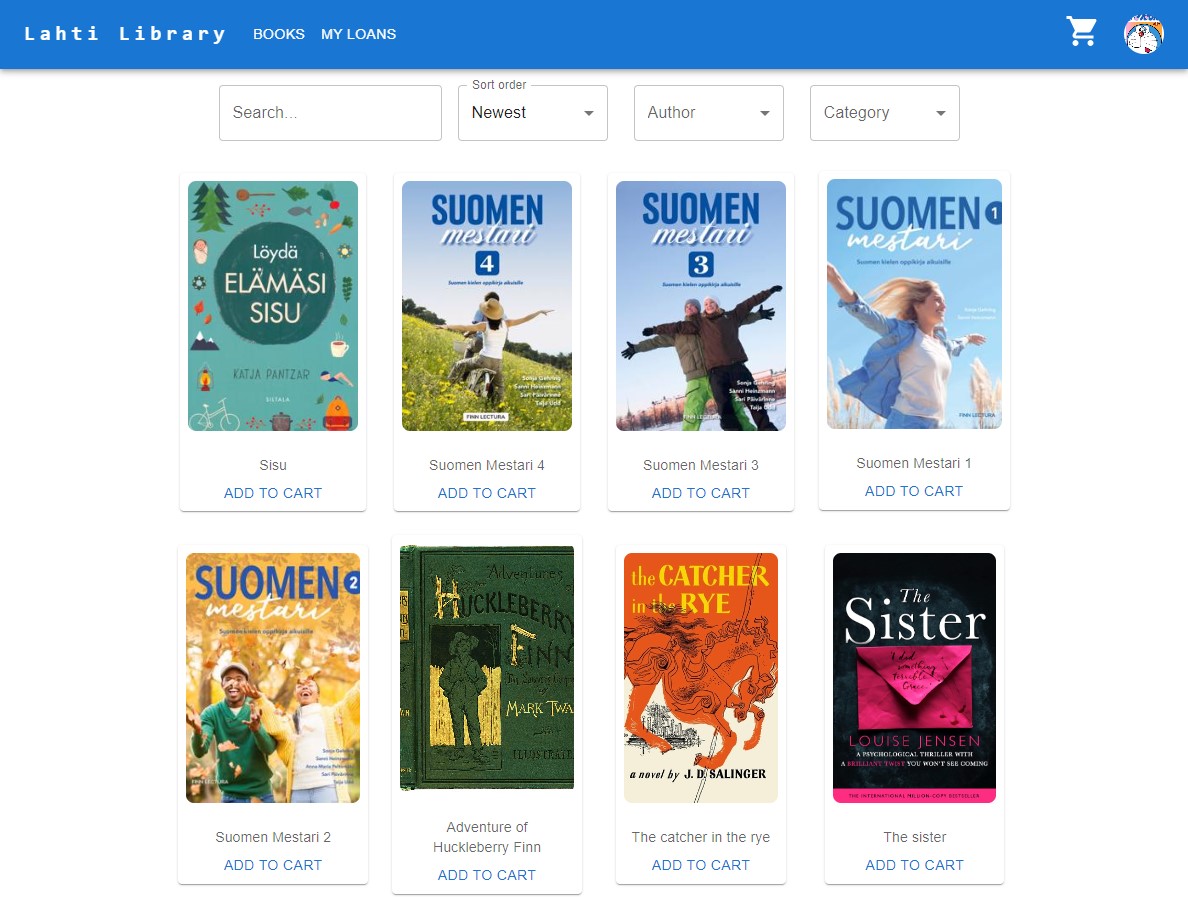Click the user profile avatar
The height and width of the screenshot is (897, 1188).
point(1143,34)
